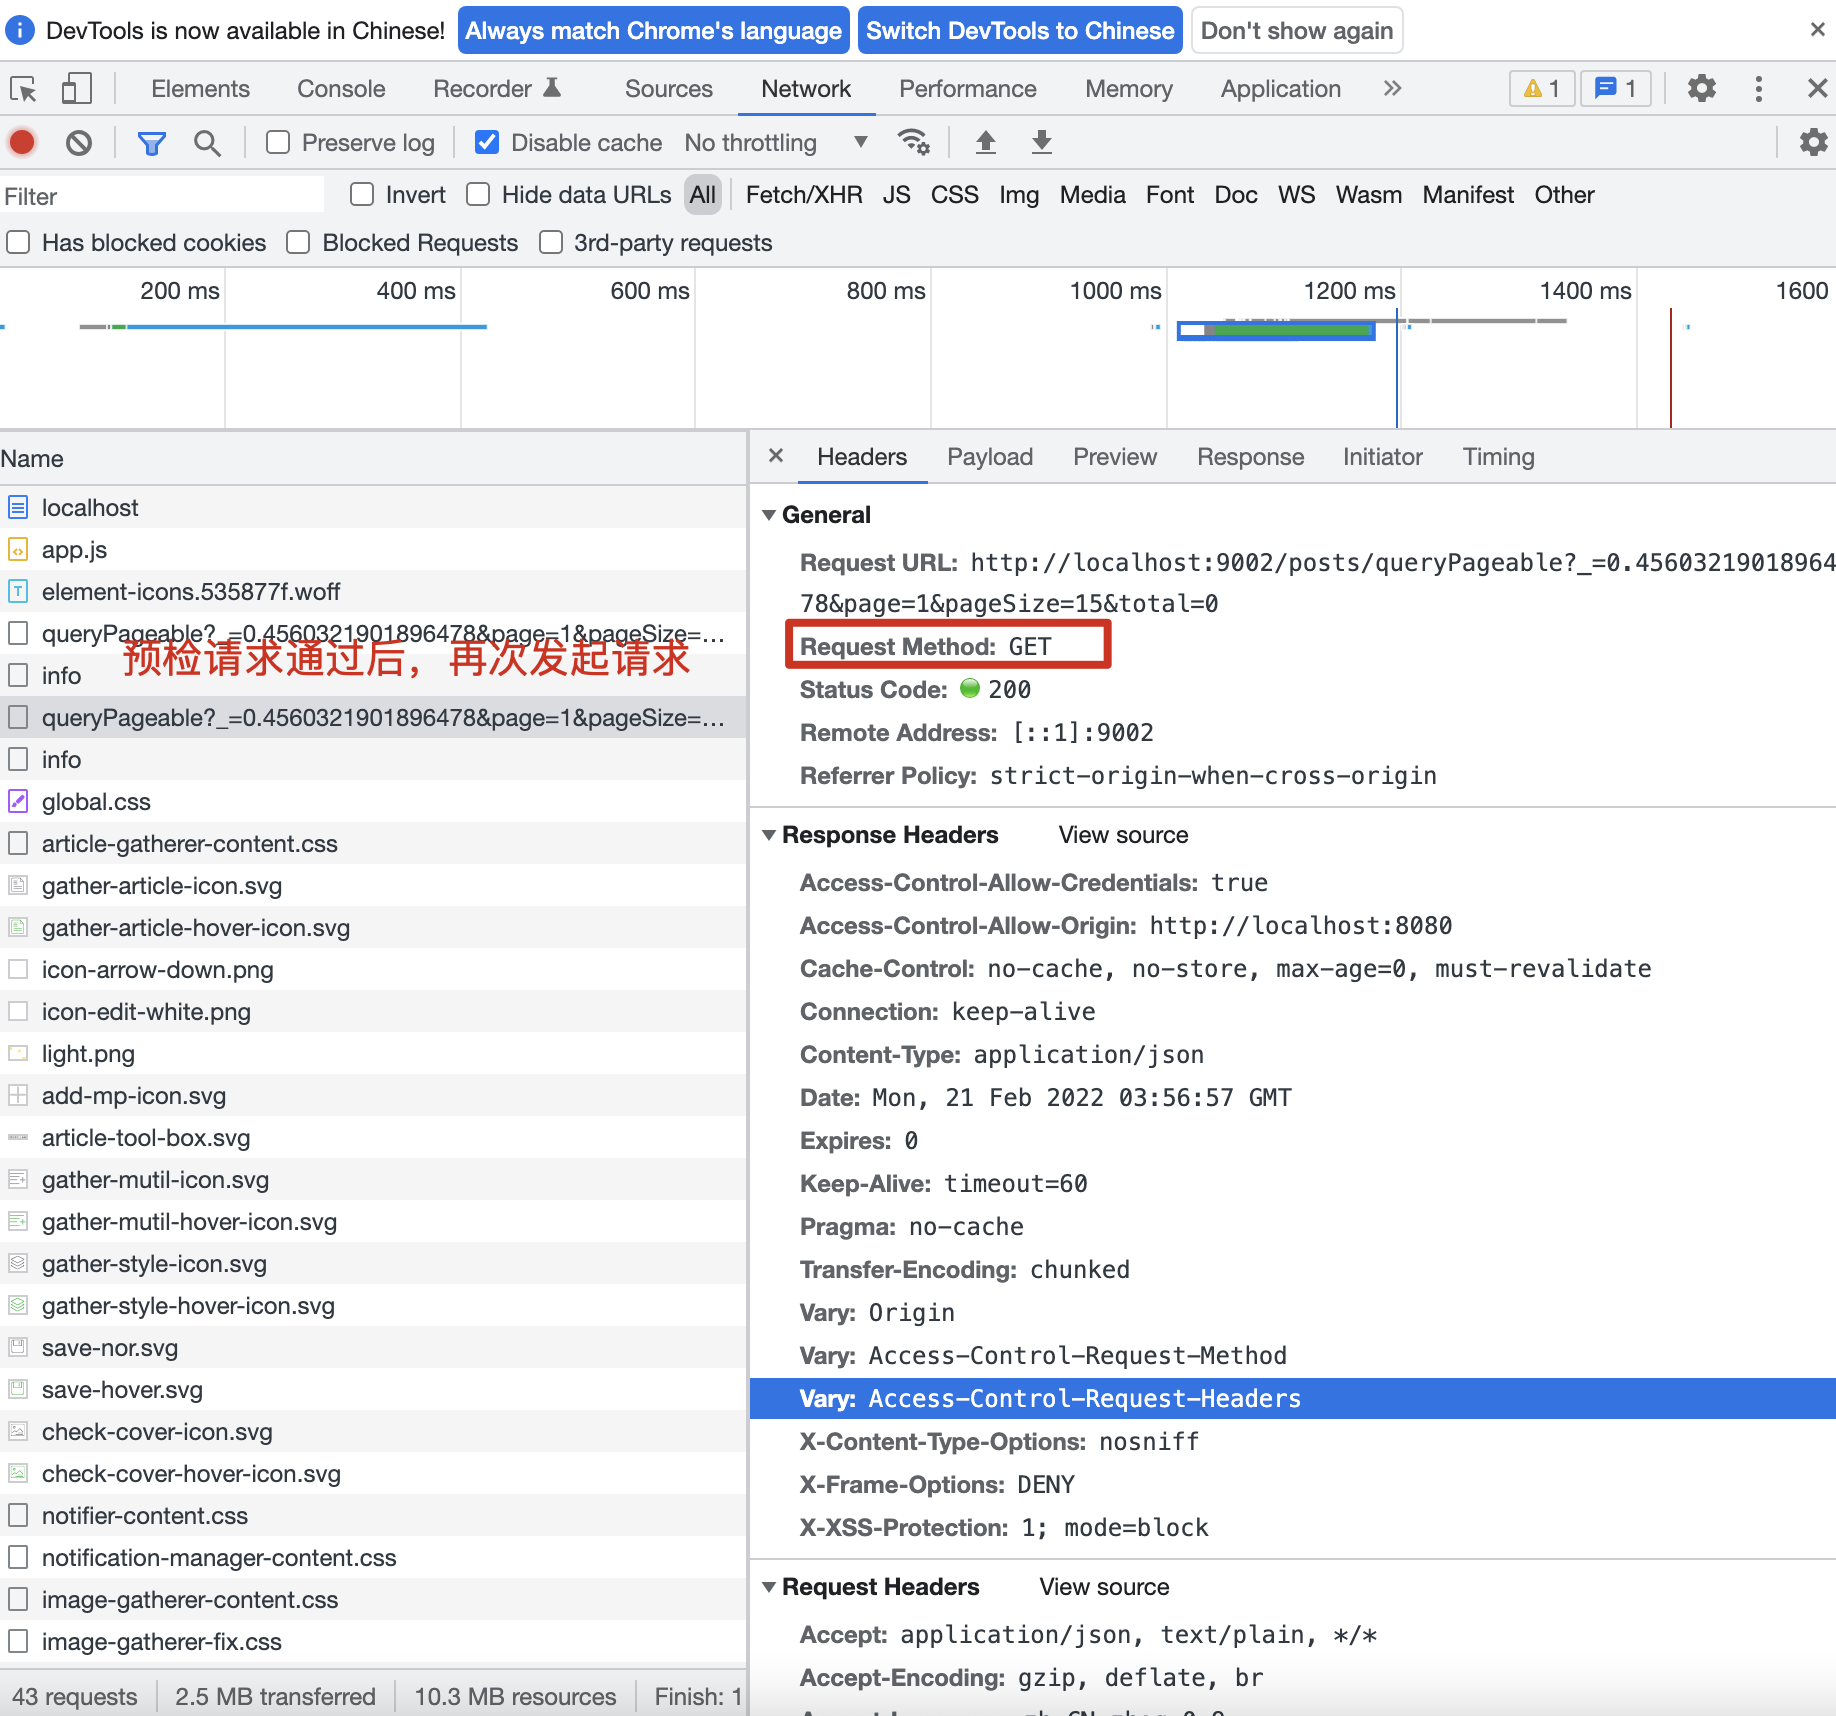Click the filter funnel icon
The height and width of the screenshot is (1716, 1836).
tap(151, 143)
